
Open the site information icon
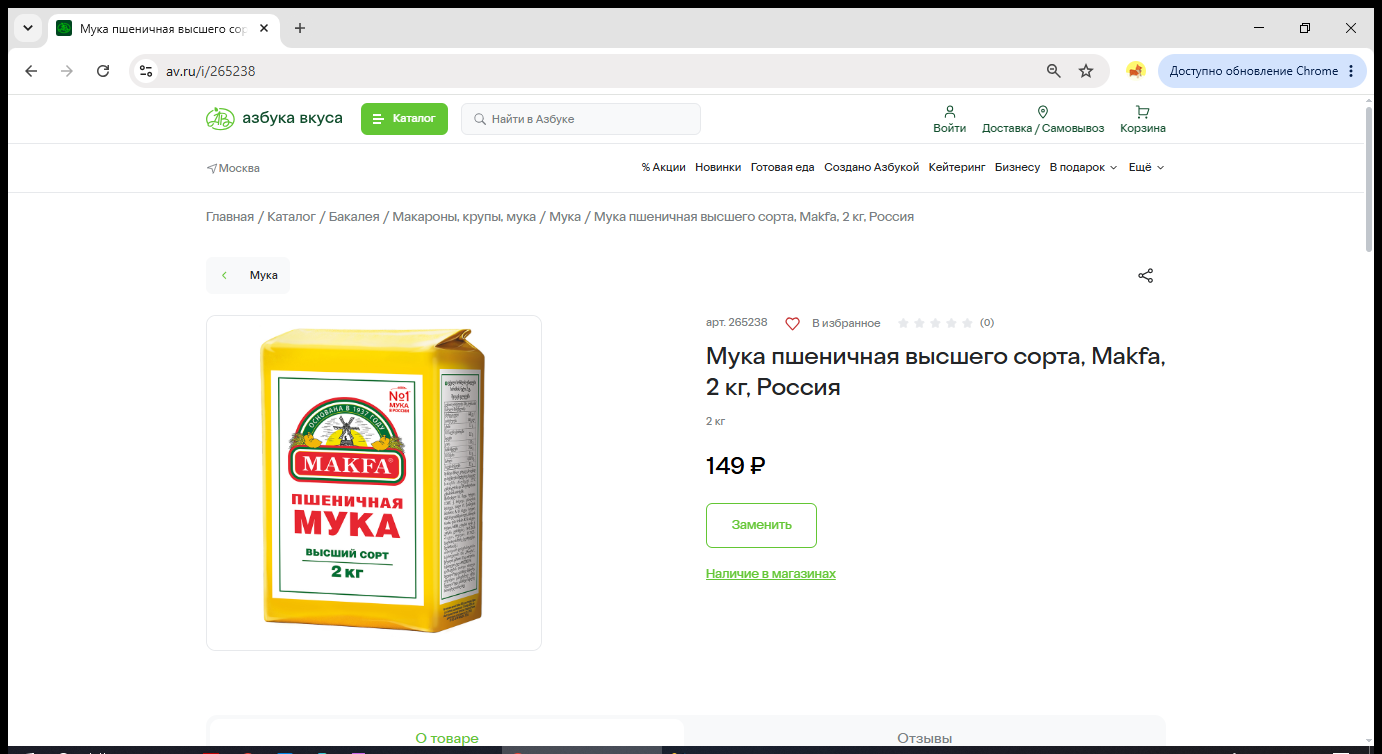[x=146, y=71]
